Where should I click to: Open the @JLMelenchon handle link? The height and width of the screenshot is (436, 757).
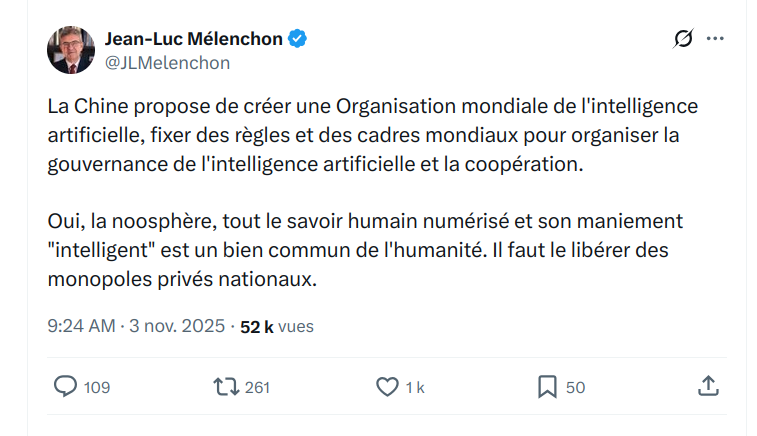[167, 62]
